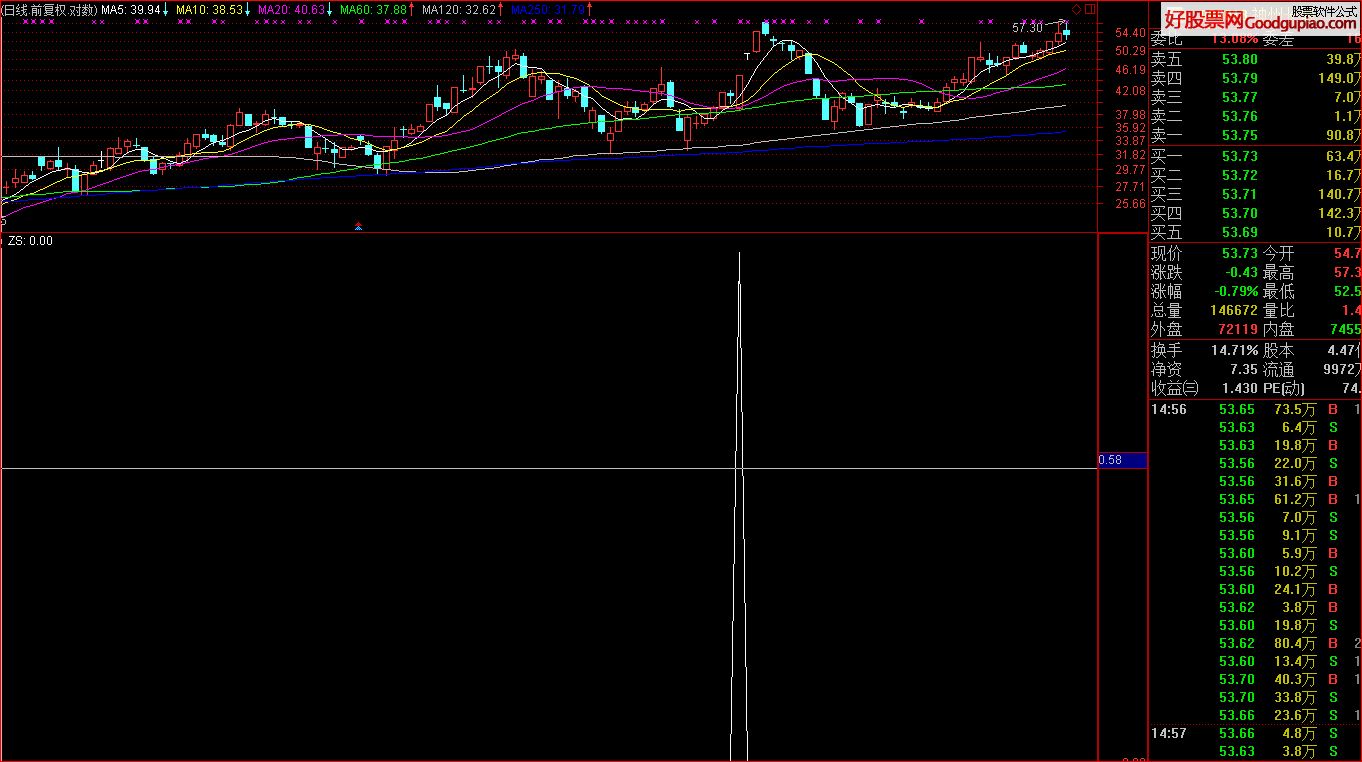Toggle the PE(动) dynamic ratio label
Viewport: 1362px width, 762px height.
point(1284,388)
